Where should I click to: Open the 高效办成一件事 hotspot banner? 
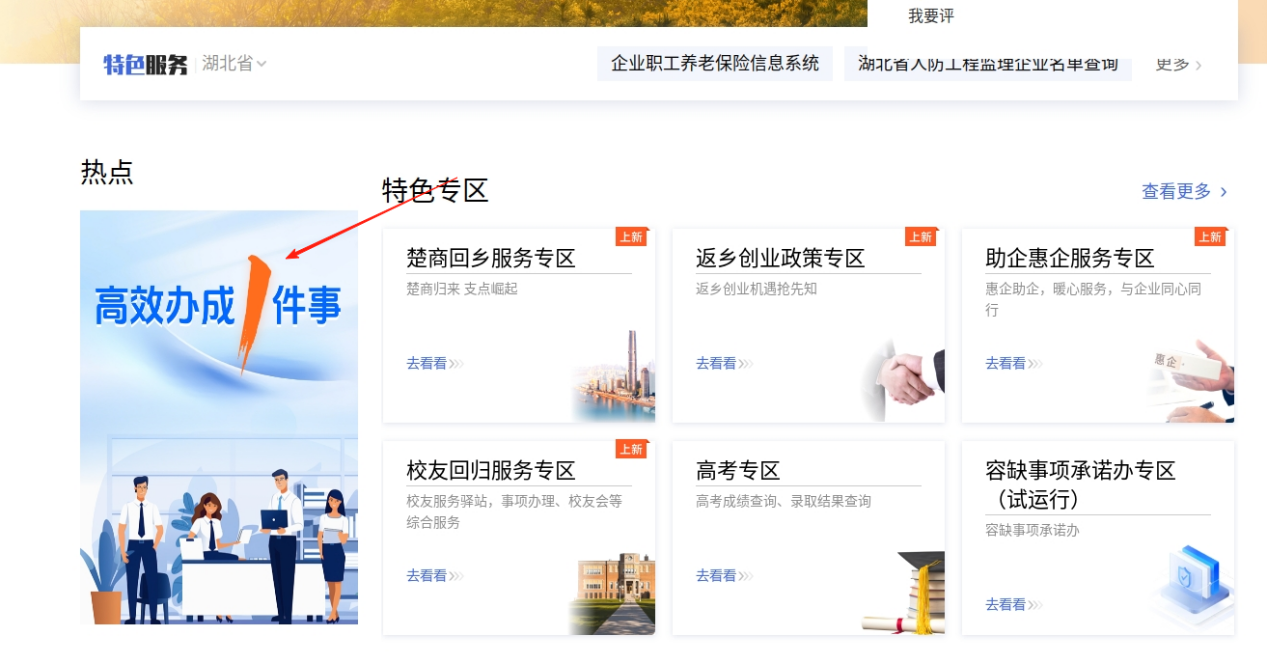(x=218, y=416)
